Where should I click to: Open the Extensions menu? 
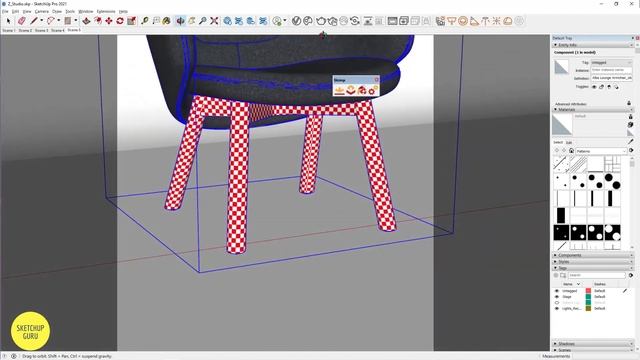(x=106, y=11)
